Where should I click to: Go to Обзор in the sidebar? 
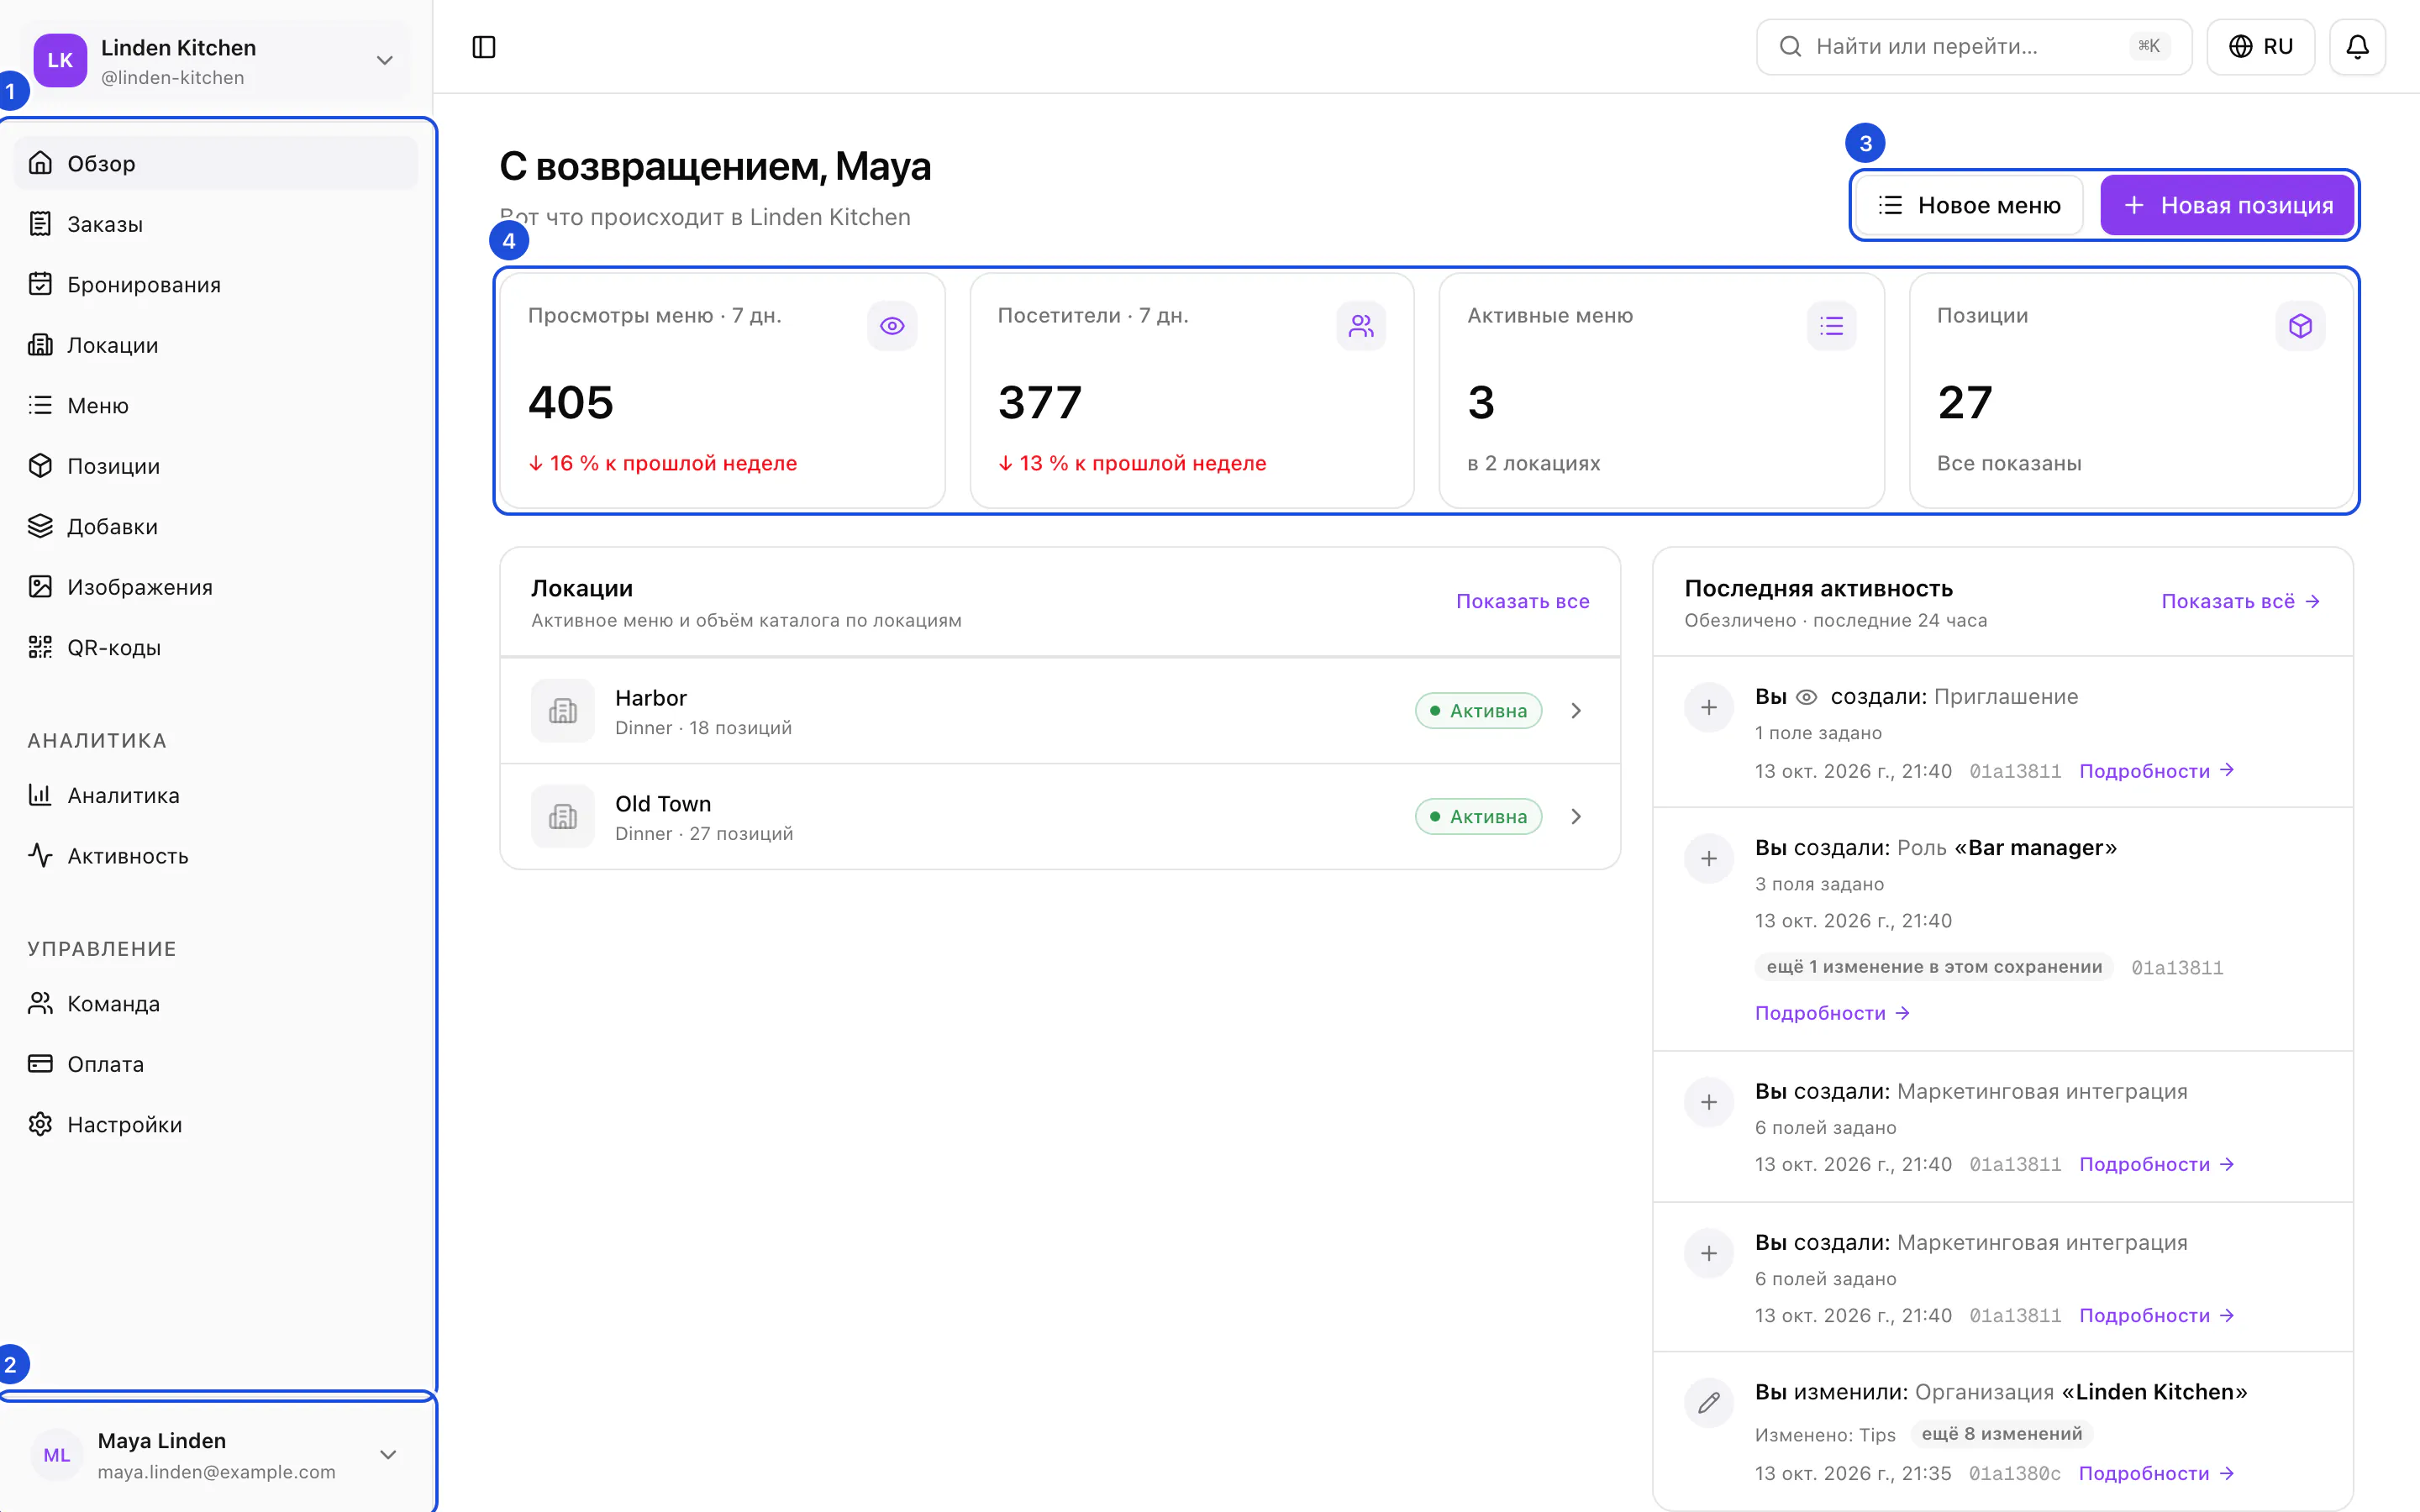216,163
